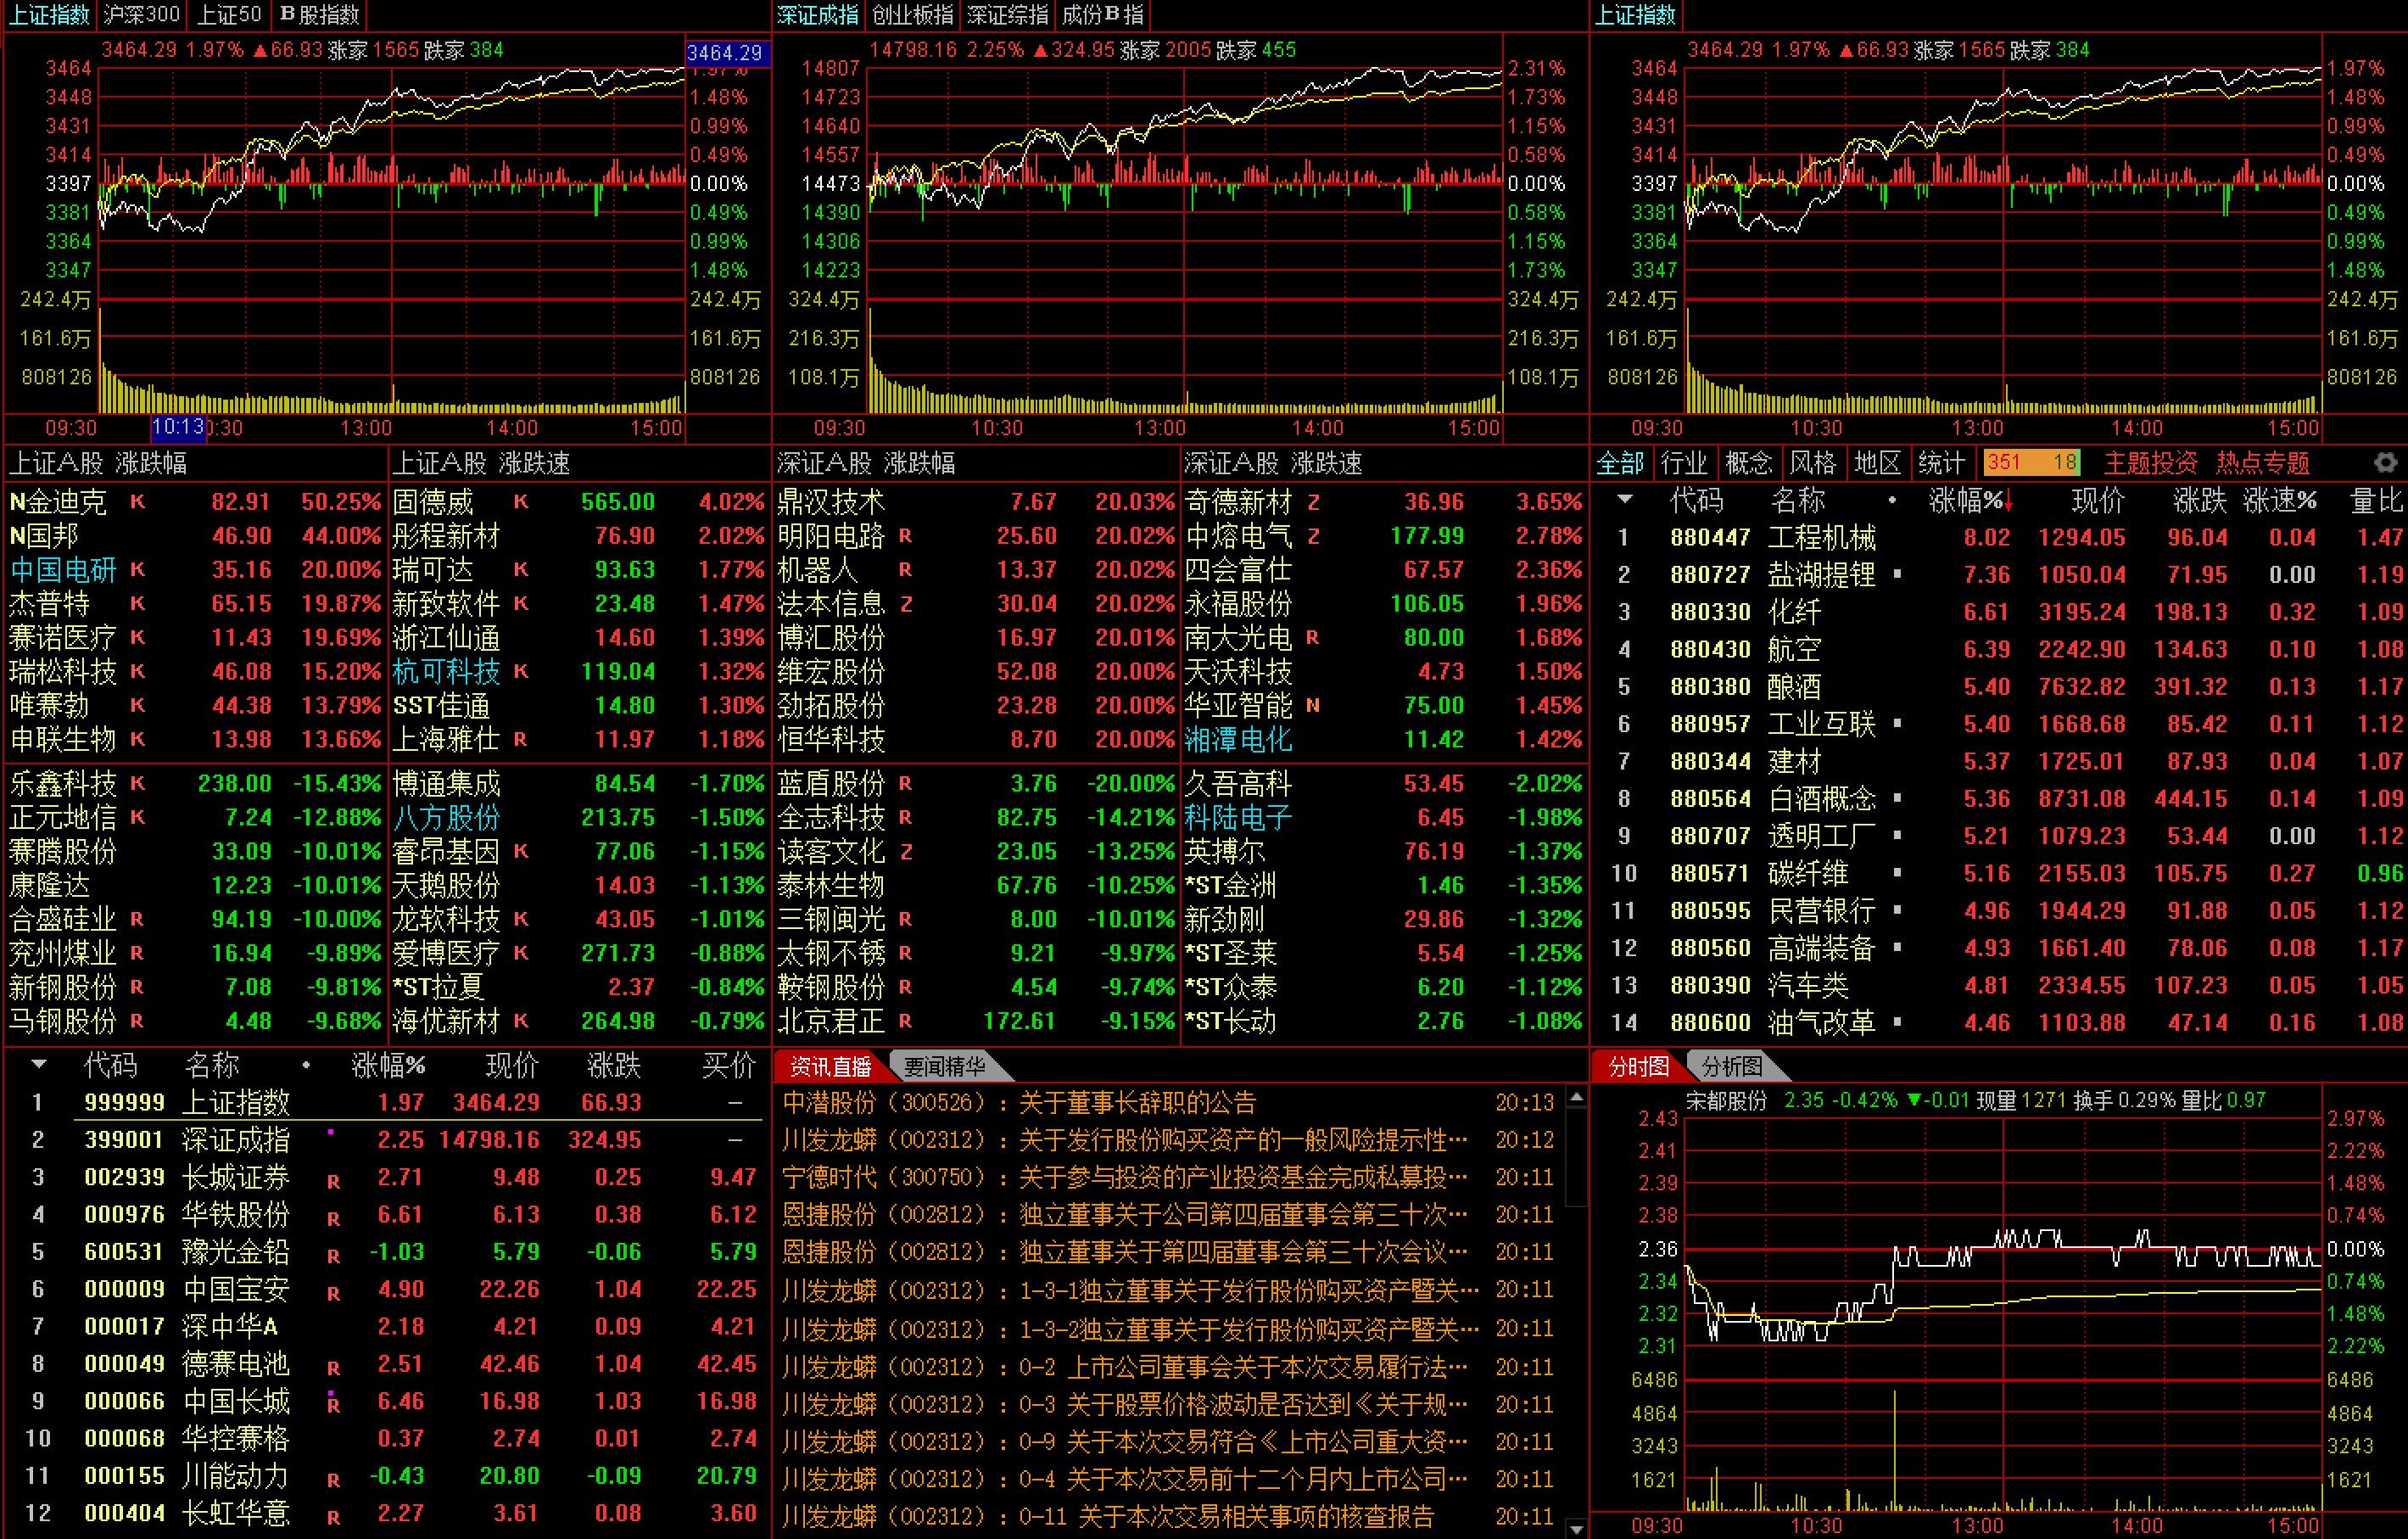
Task: Filter sectors by the 行业 tab
Action: click(1684, 463)
